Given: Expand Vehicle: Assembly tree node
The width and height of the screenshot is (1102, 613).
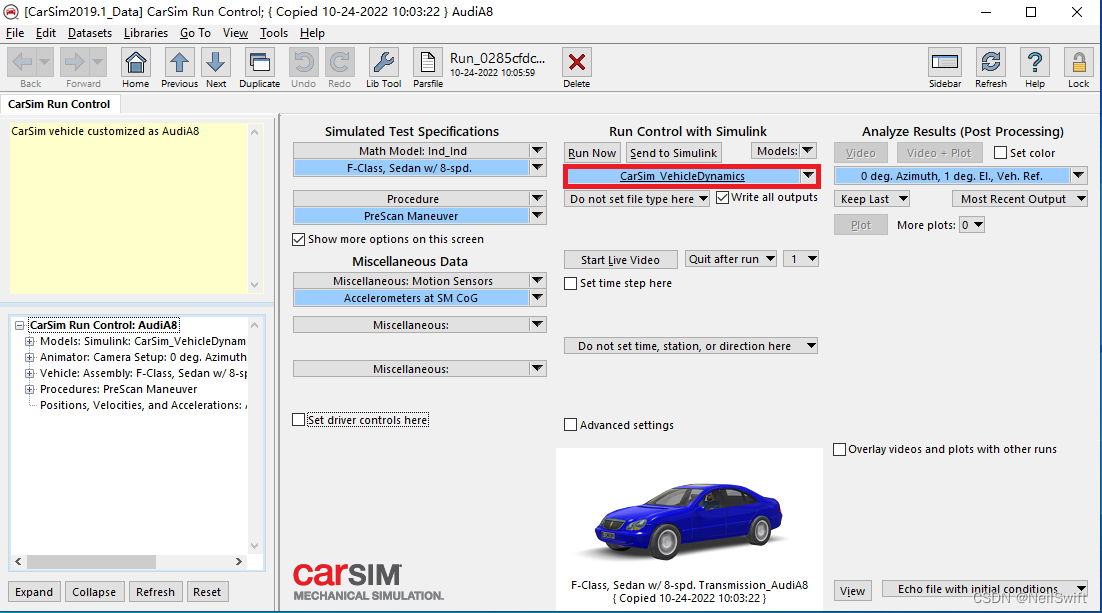Looking at the screenshot, I should pyautogui.click(x=30, y=373).
